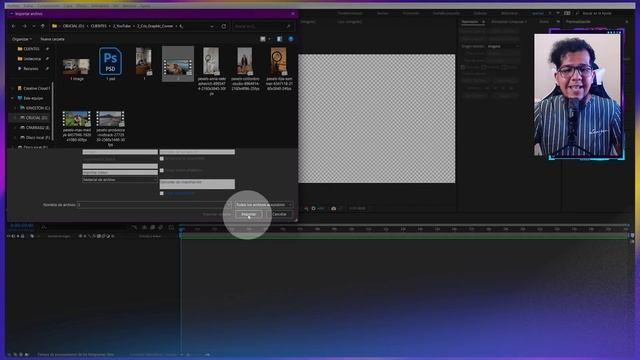Toggle the alphabetical order checkbox
The height and width of the screenshot is (360, 640).
162,170
